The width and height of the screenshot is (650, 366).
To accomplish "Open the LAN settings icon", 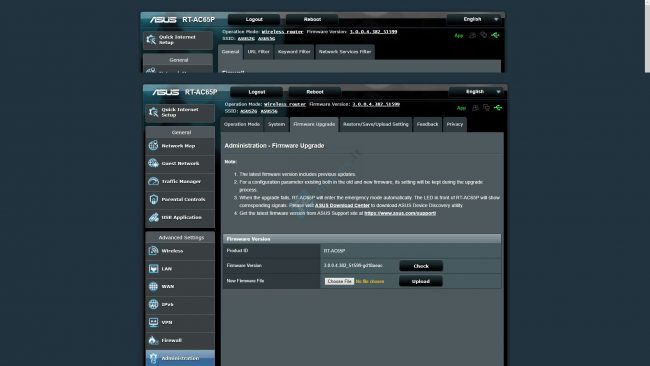I will pos(153,269).
